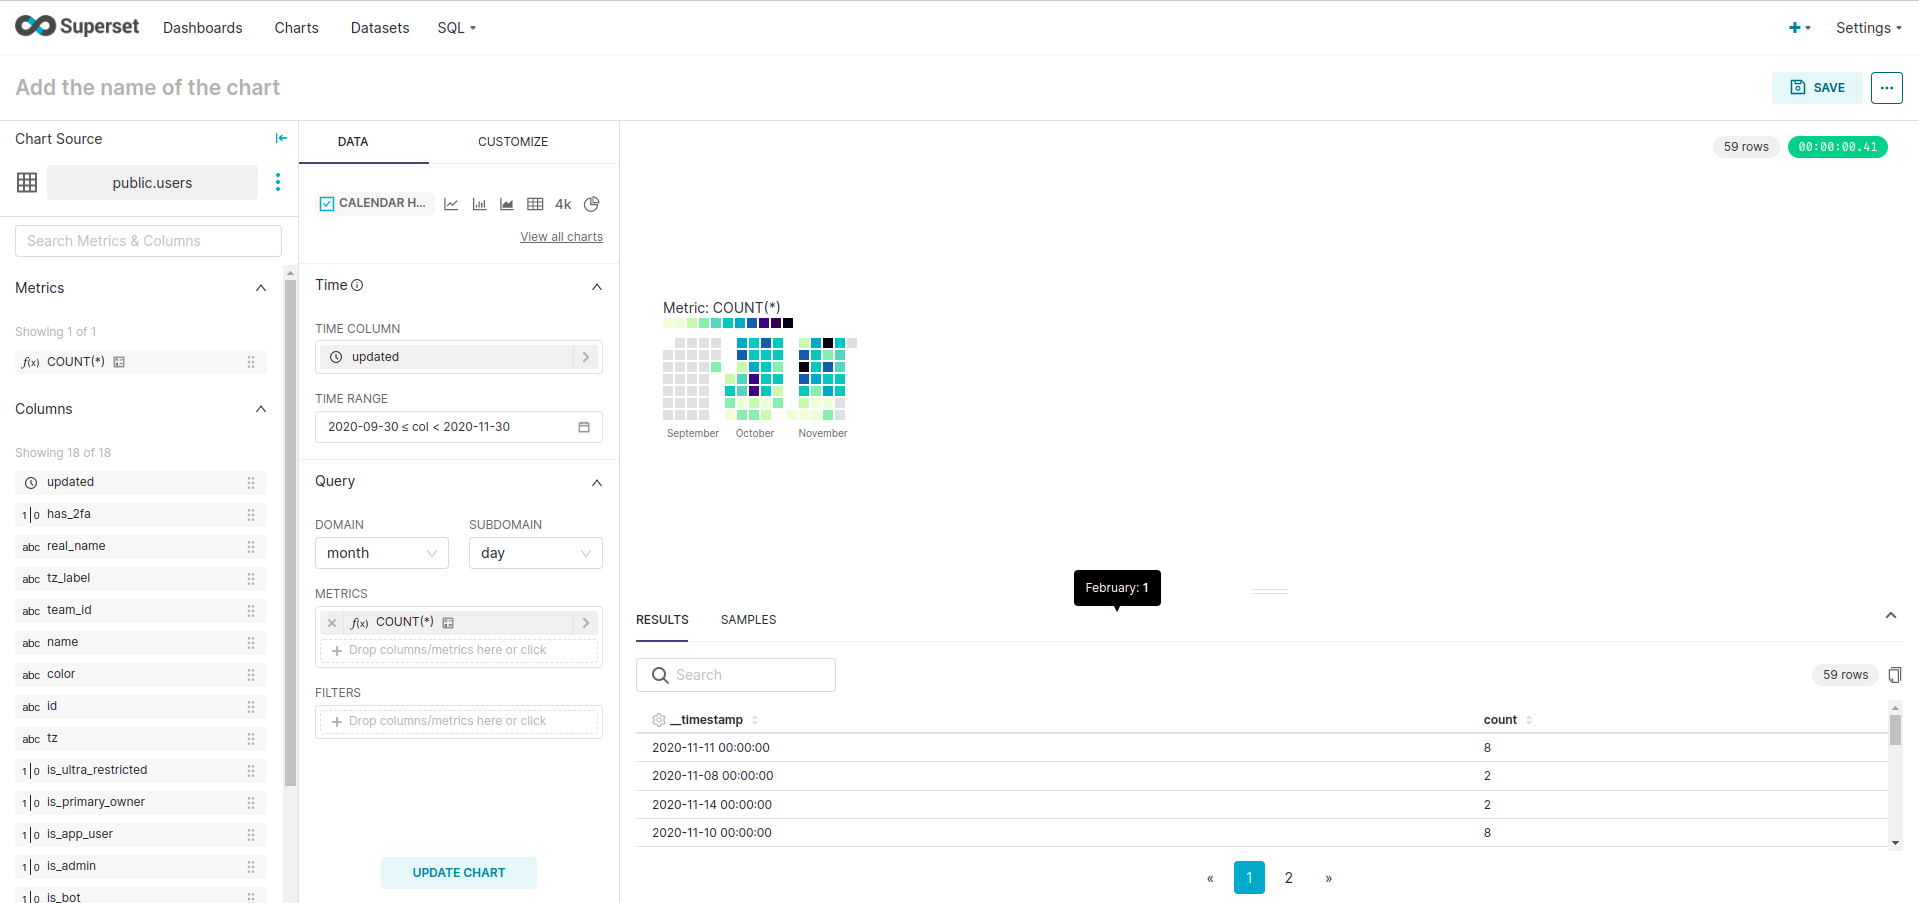Open the three-dots chart actions menu
The image size is (1919, 903).
coord(1887,88)
